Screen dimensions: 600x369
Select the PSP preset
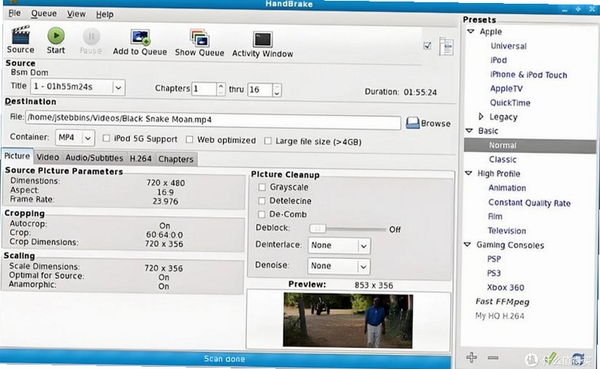tap(494, 259)
